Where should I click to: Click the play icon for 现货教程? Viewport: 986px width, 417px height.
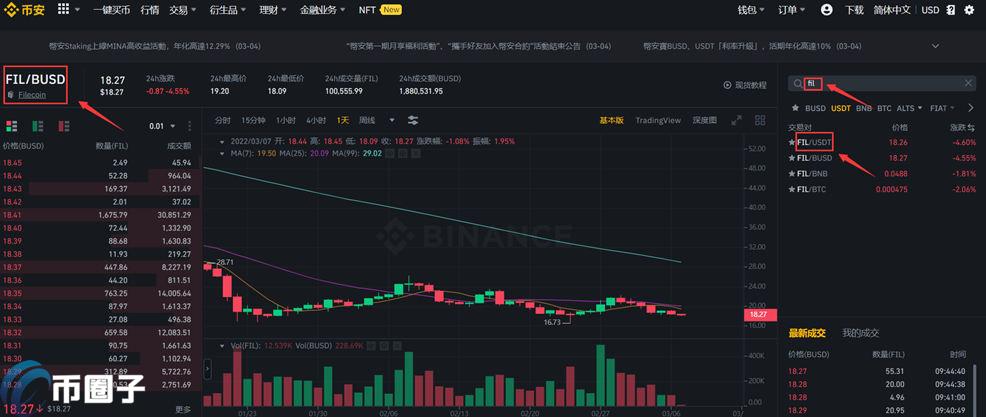(x=727, y=85)
